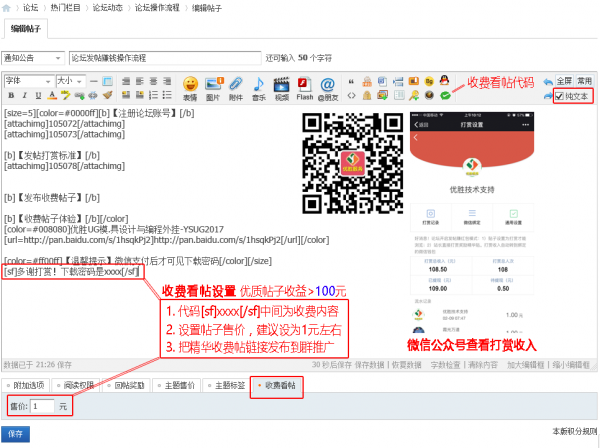This screenshot has width=600, height=448.
Task: Click the 售价 price input field
Action: (x=42, y=406)
